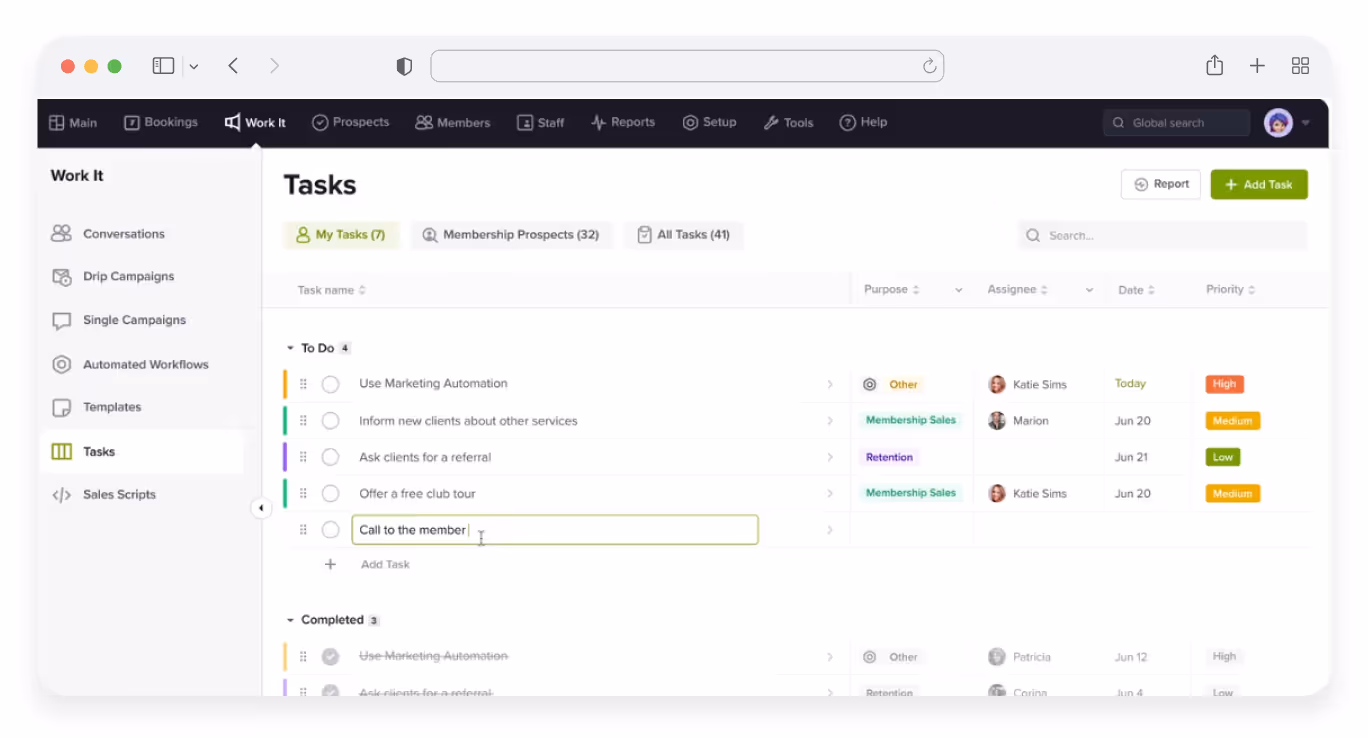Open the Members menu

(452, 123)
